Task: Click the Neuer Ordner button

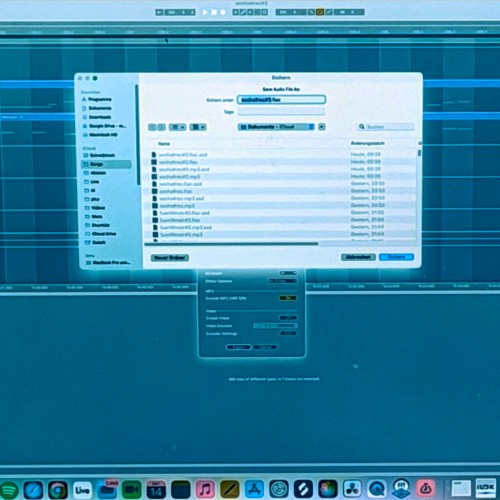Action: point(170,258)
